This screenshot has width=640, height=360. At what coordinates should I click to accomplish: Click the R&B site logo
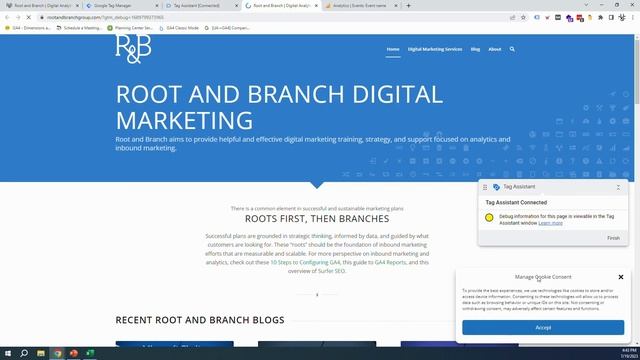(133, 49)
